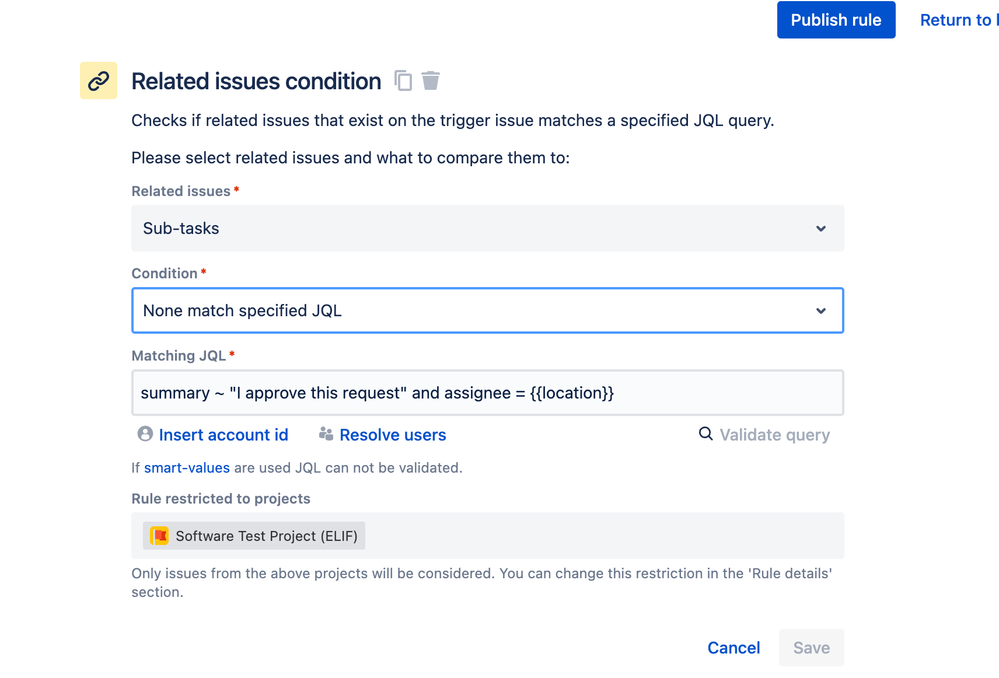Open the smart-values help link

click(x=187, y=467)
